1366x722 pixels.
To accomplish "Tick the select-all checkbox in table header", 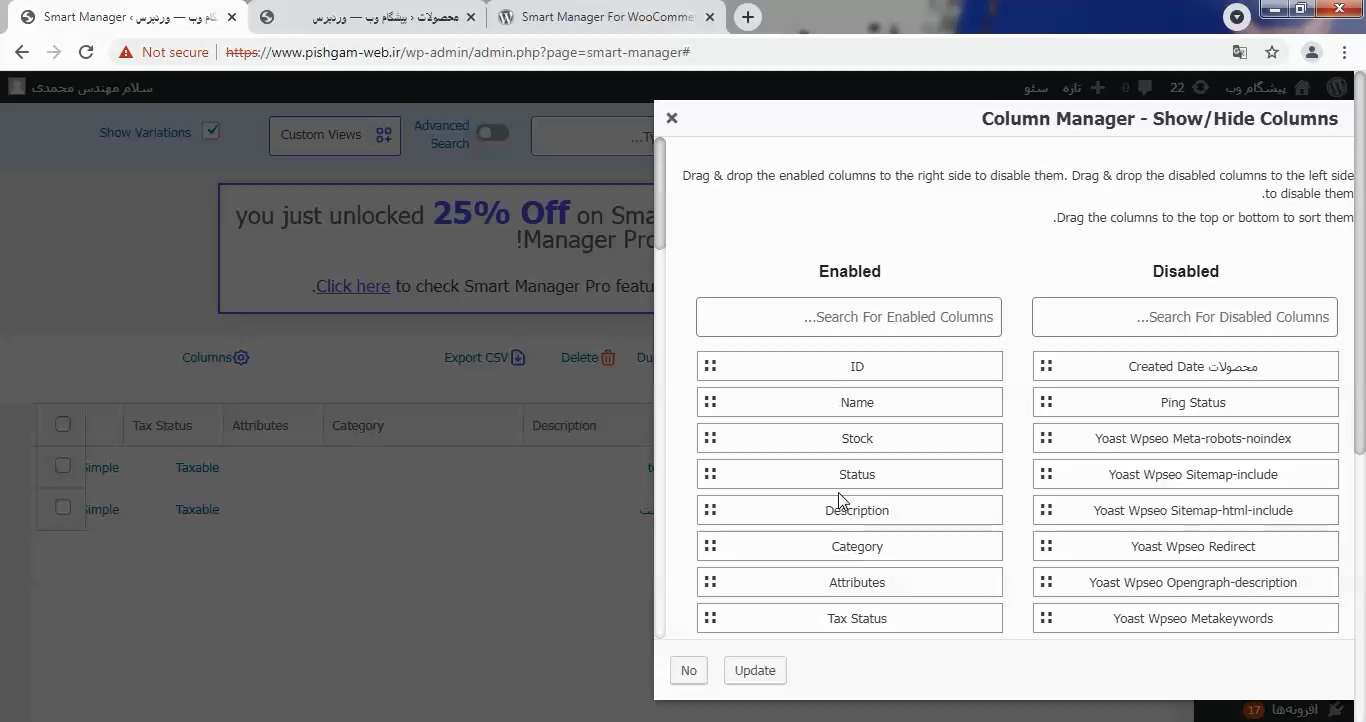I will coord(63,425).
